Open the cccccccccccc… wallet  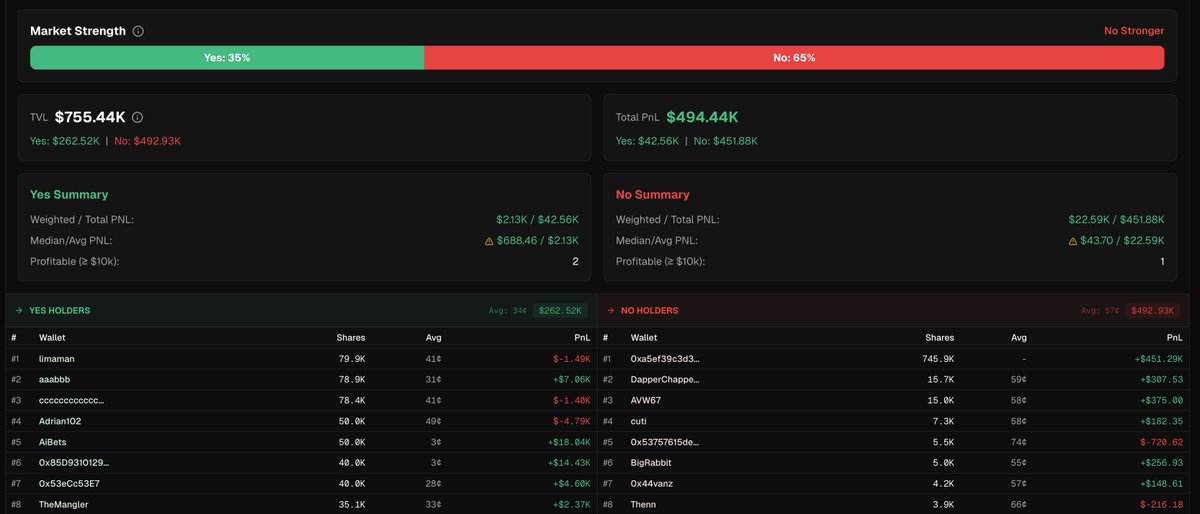pyautogui.click(x=71, y=400)
